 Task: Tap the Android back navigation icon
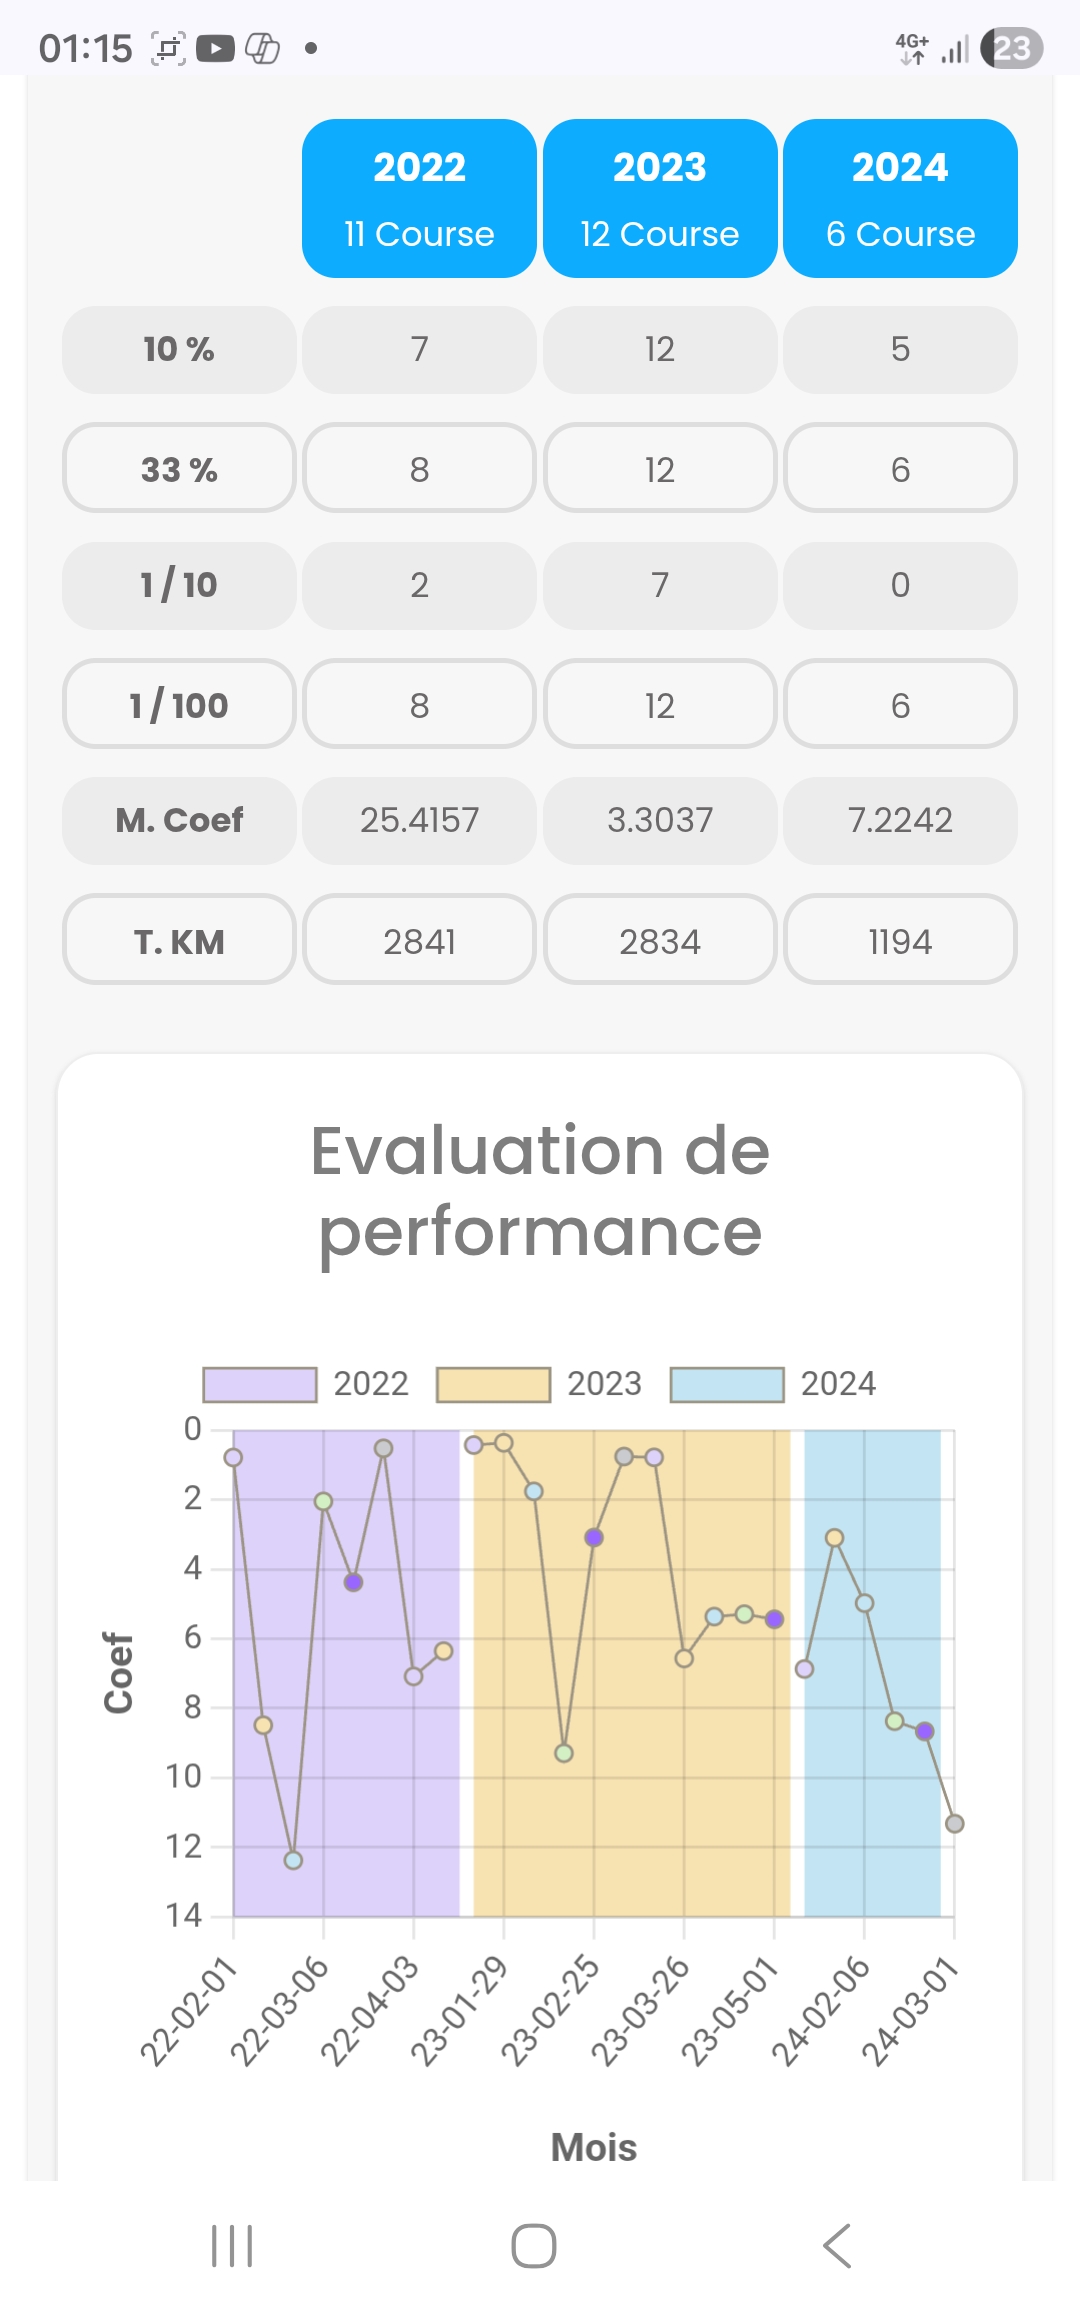[x=837, y=2246]
